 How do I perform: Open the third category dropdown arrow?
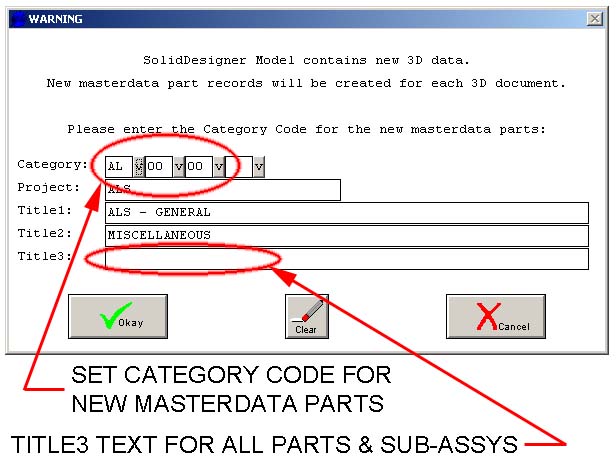coord(218,166)
